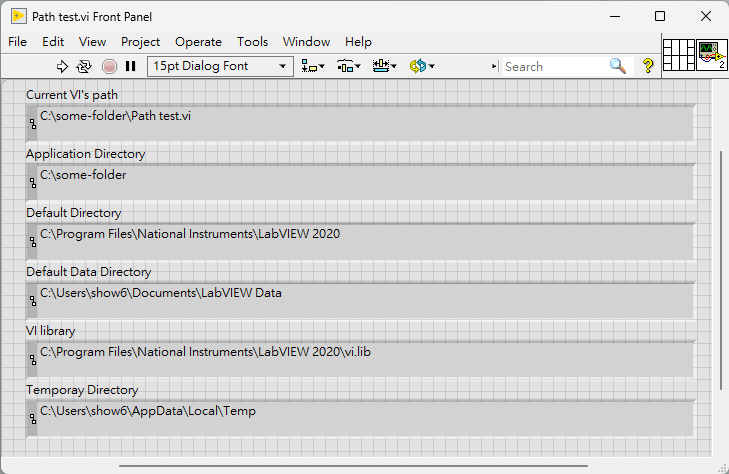729x474 pixels.
Task: Open the VI icon in top-right corner
Action: 711,54
